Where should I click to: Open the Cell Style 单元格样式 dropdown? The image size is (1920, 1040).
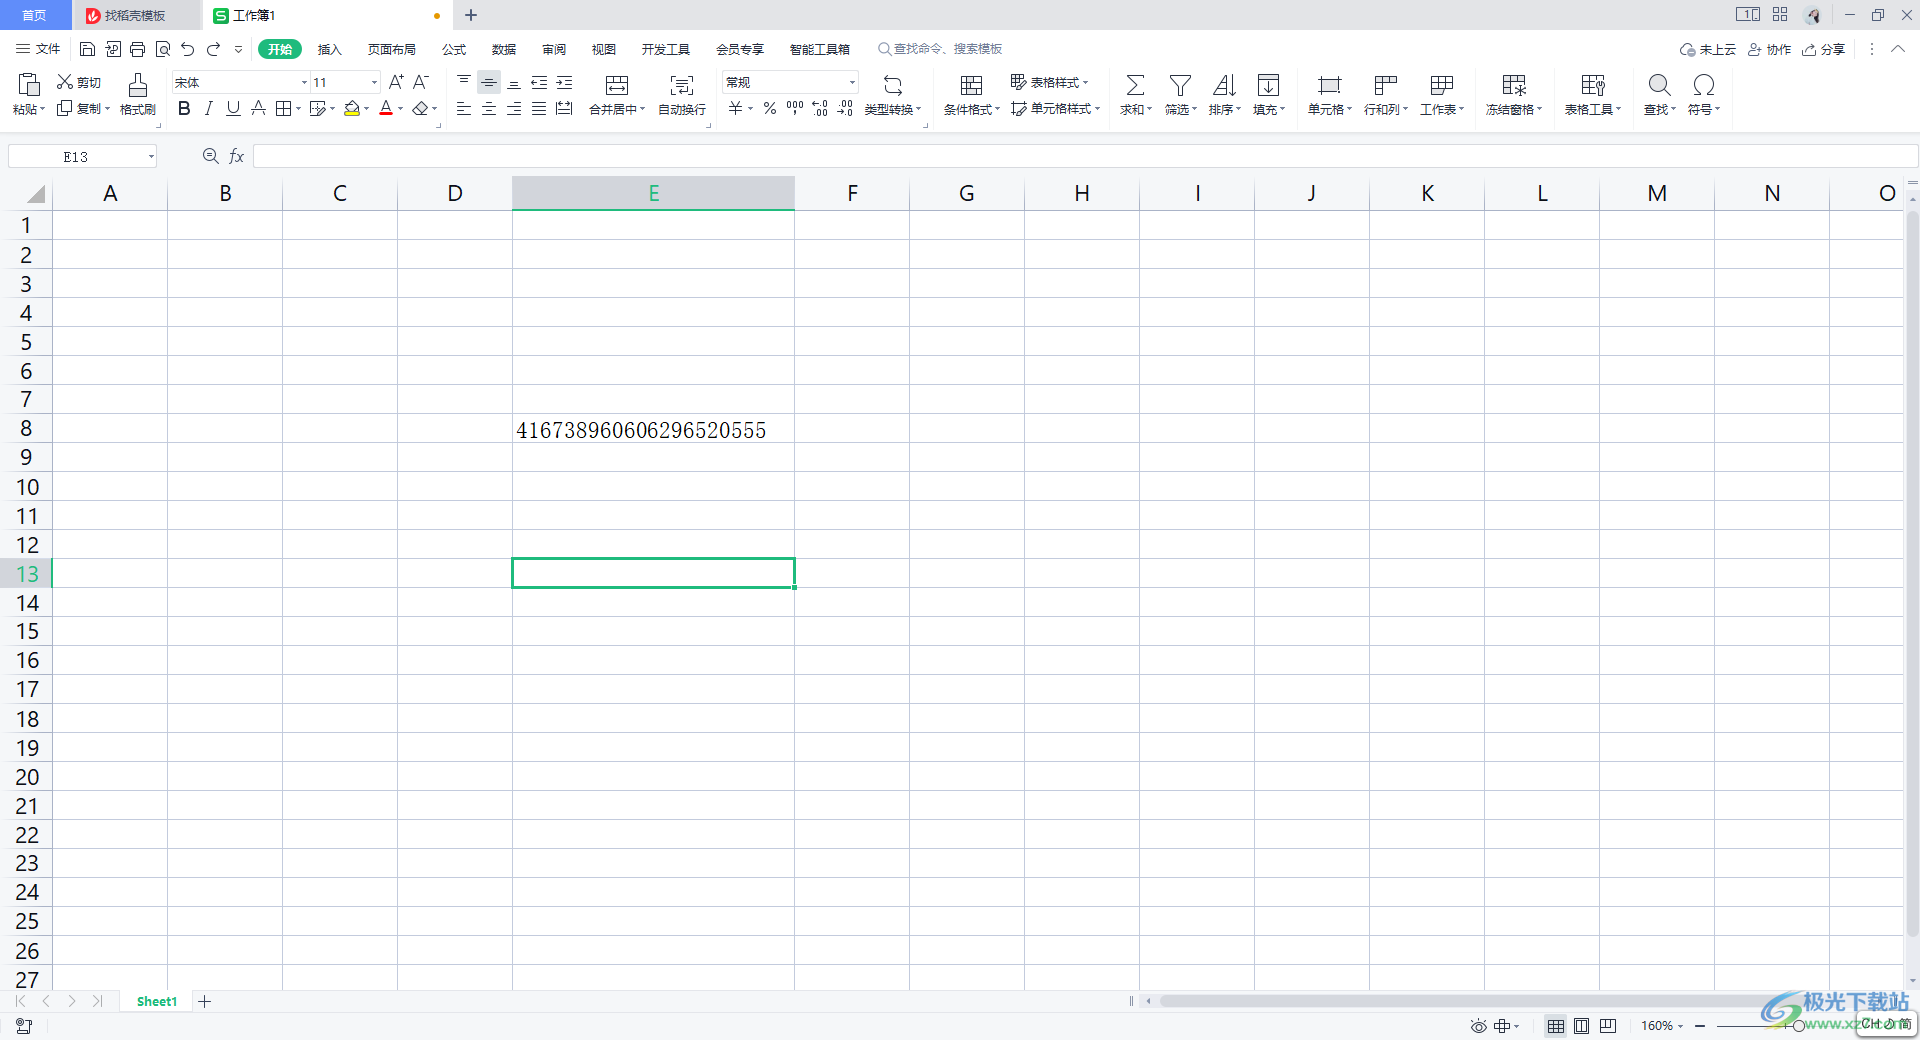(1055, 108)
